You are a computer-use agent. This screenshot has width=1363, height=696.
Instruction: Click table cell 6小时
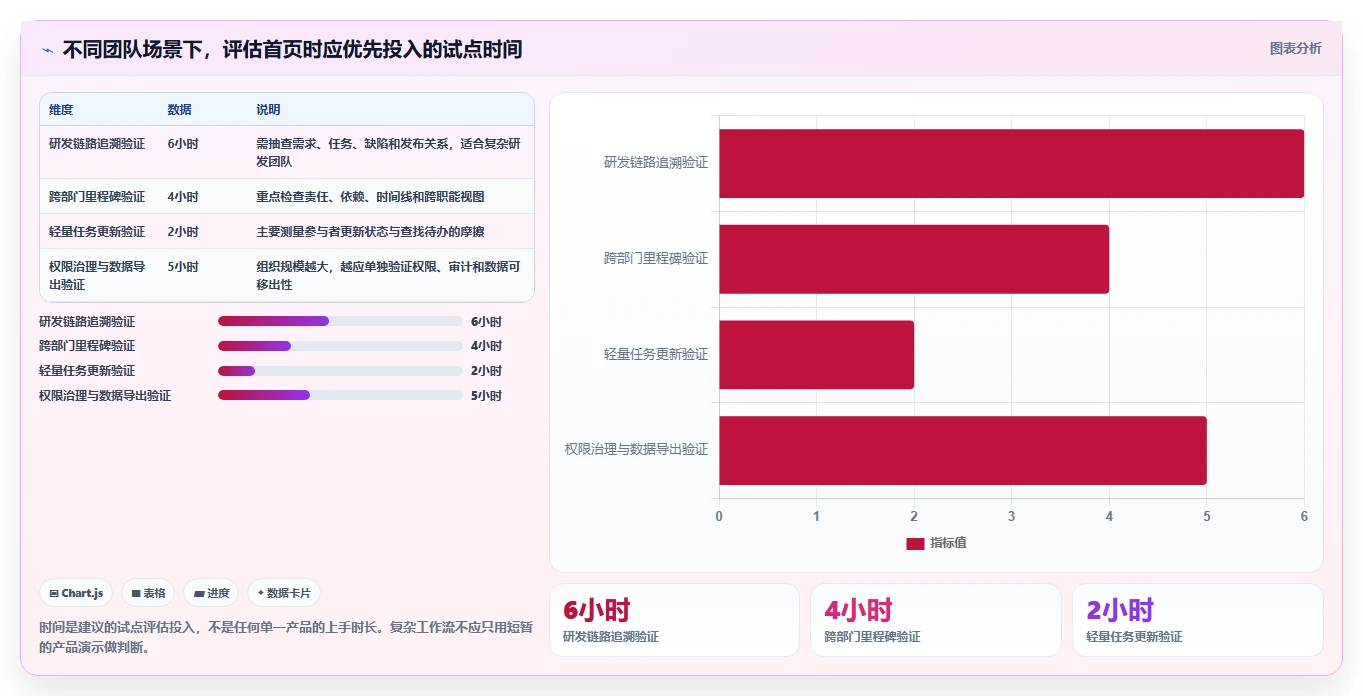183,144
